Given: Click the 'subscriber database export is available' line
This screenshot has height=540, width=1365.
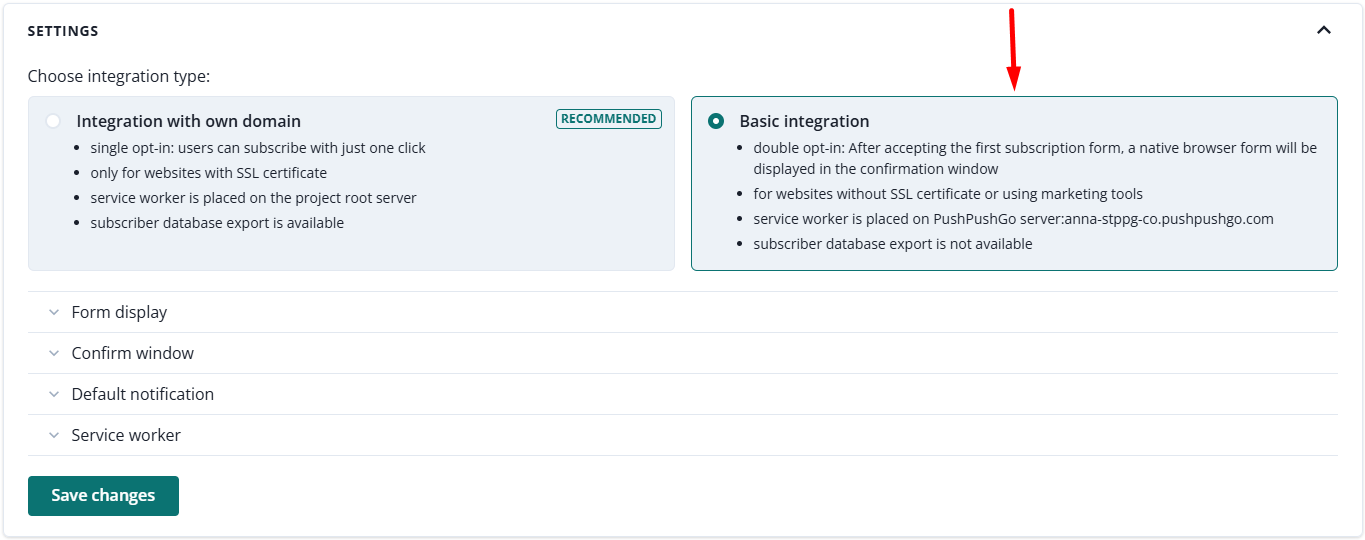Looking at the screenshot, I should (x=217, y=223).
